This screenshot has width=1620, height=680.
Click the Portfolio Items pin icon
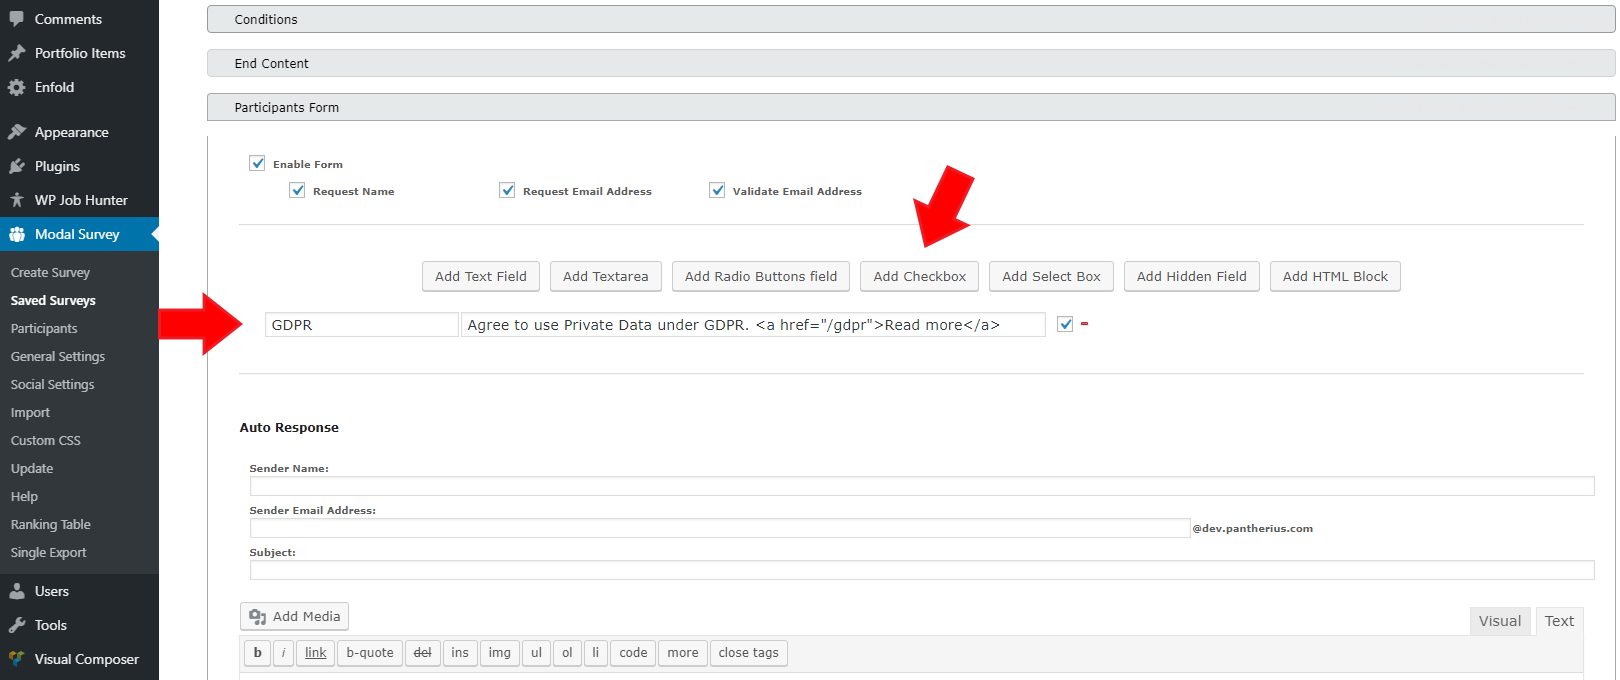(17, 53)
